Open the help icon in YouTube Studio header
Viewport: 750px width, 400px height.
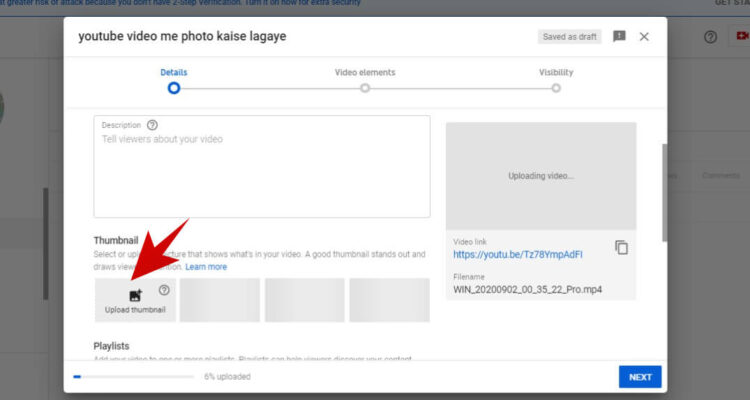(x=710, y=37)
